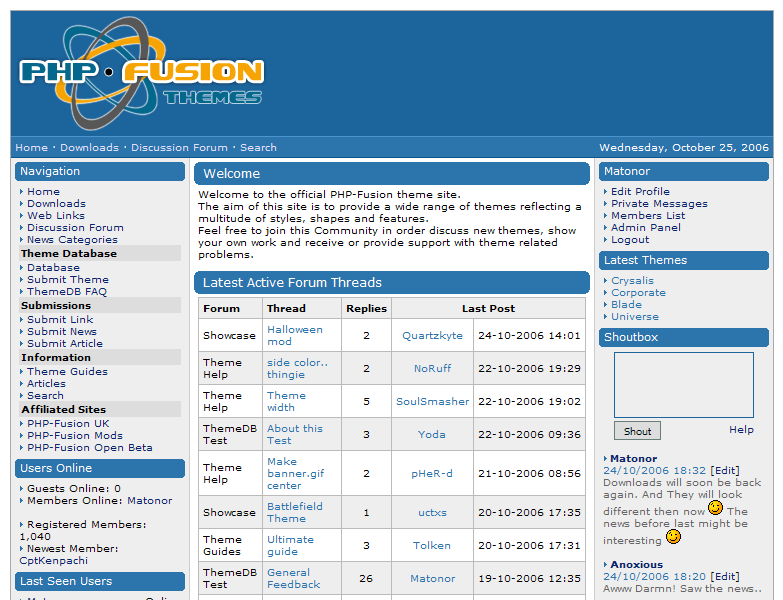This screenshot has height=600, width=783.
Task: Open Articles under Information
Action: click(46, 383)
